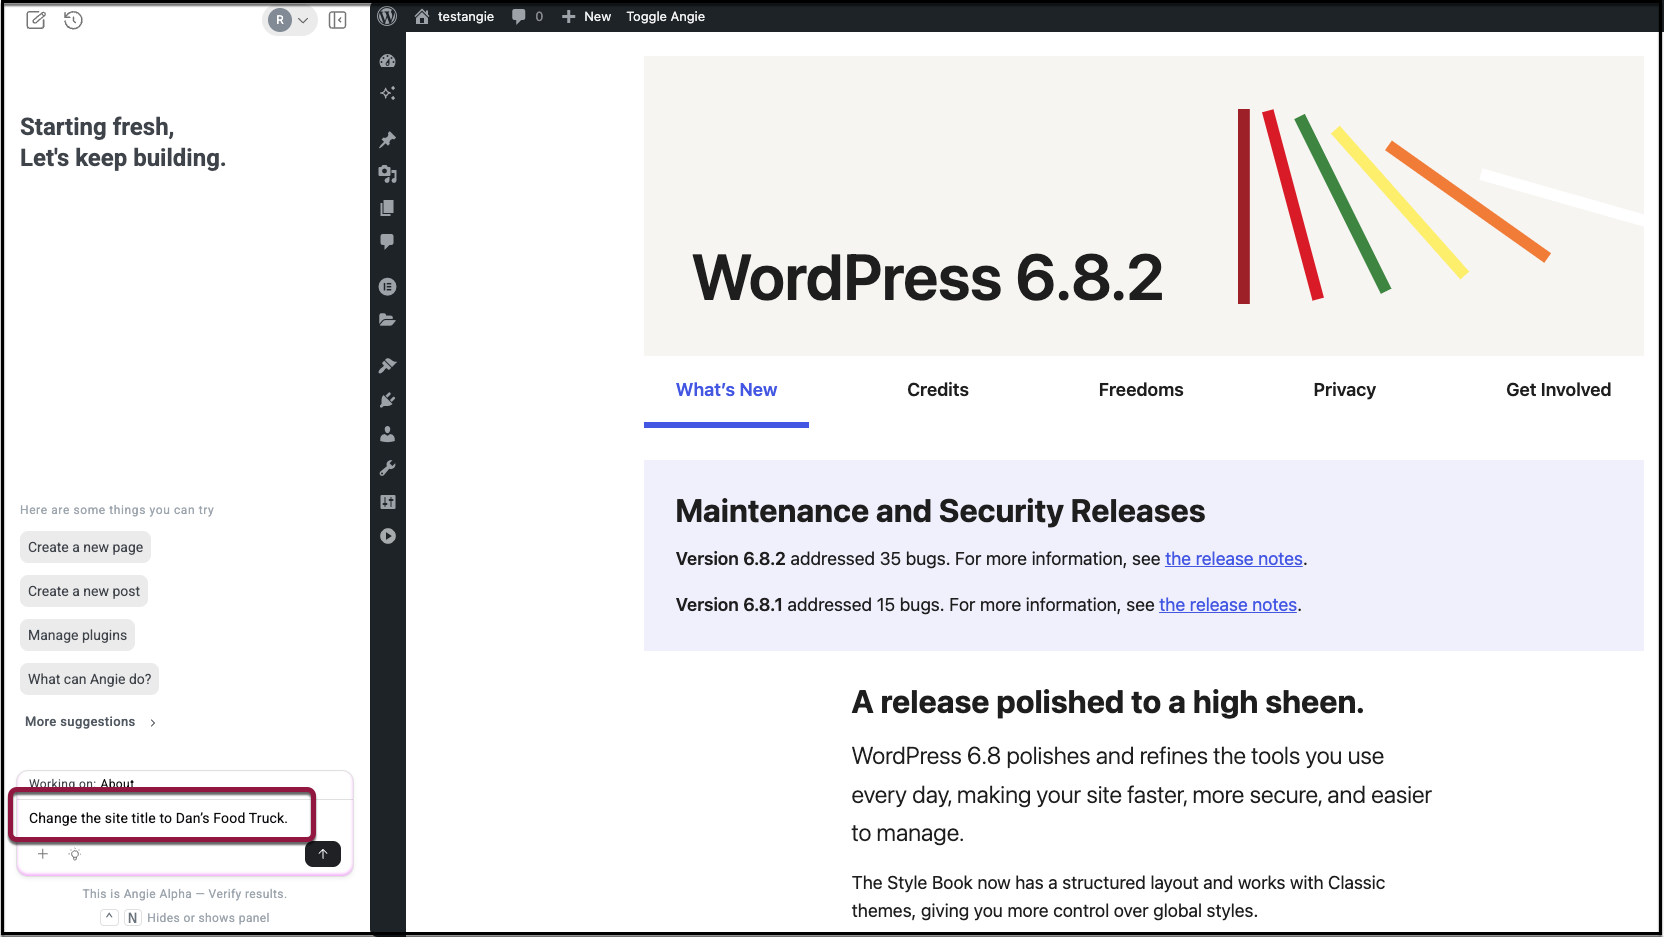Open the Posts pushpin menu icon
1664x937 pixels.
click(x=388, y=140)
